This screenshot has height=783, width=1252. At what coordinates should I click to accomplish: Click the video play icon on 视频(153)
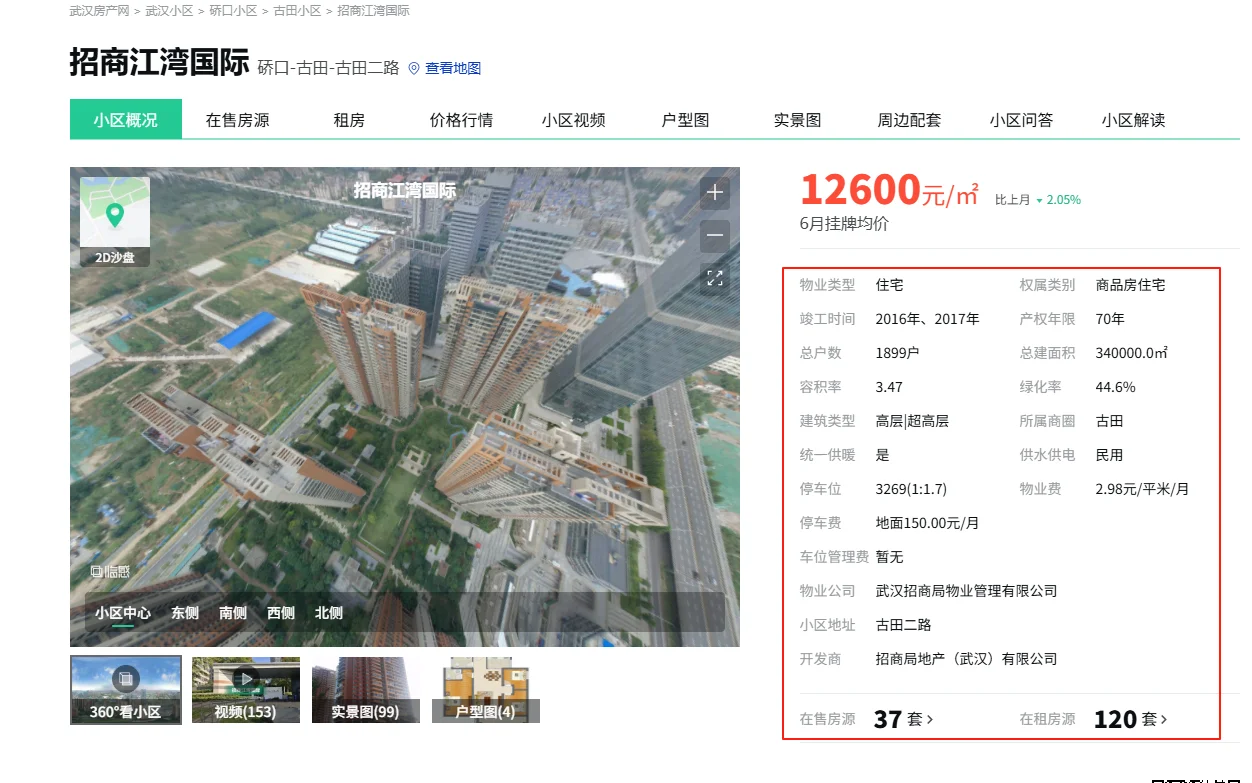(246, 679)
